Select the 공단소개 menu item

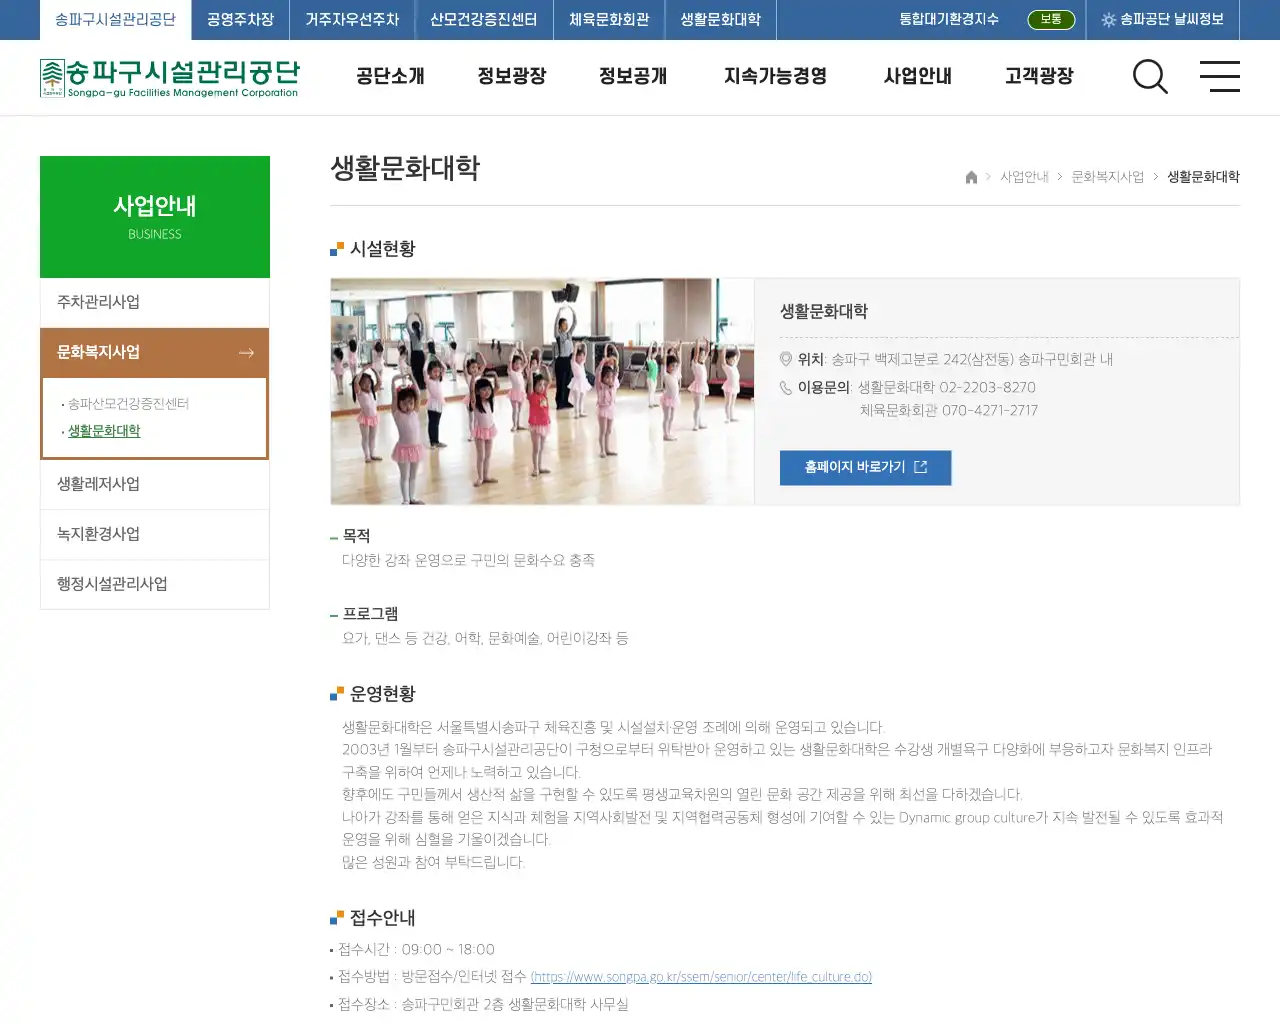click(x=390, y=76)
